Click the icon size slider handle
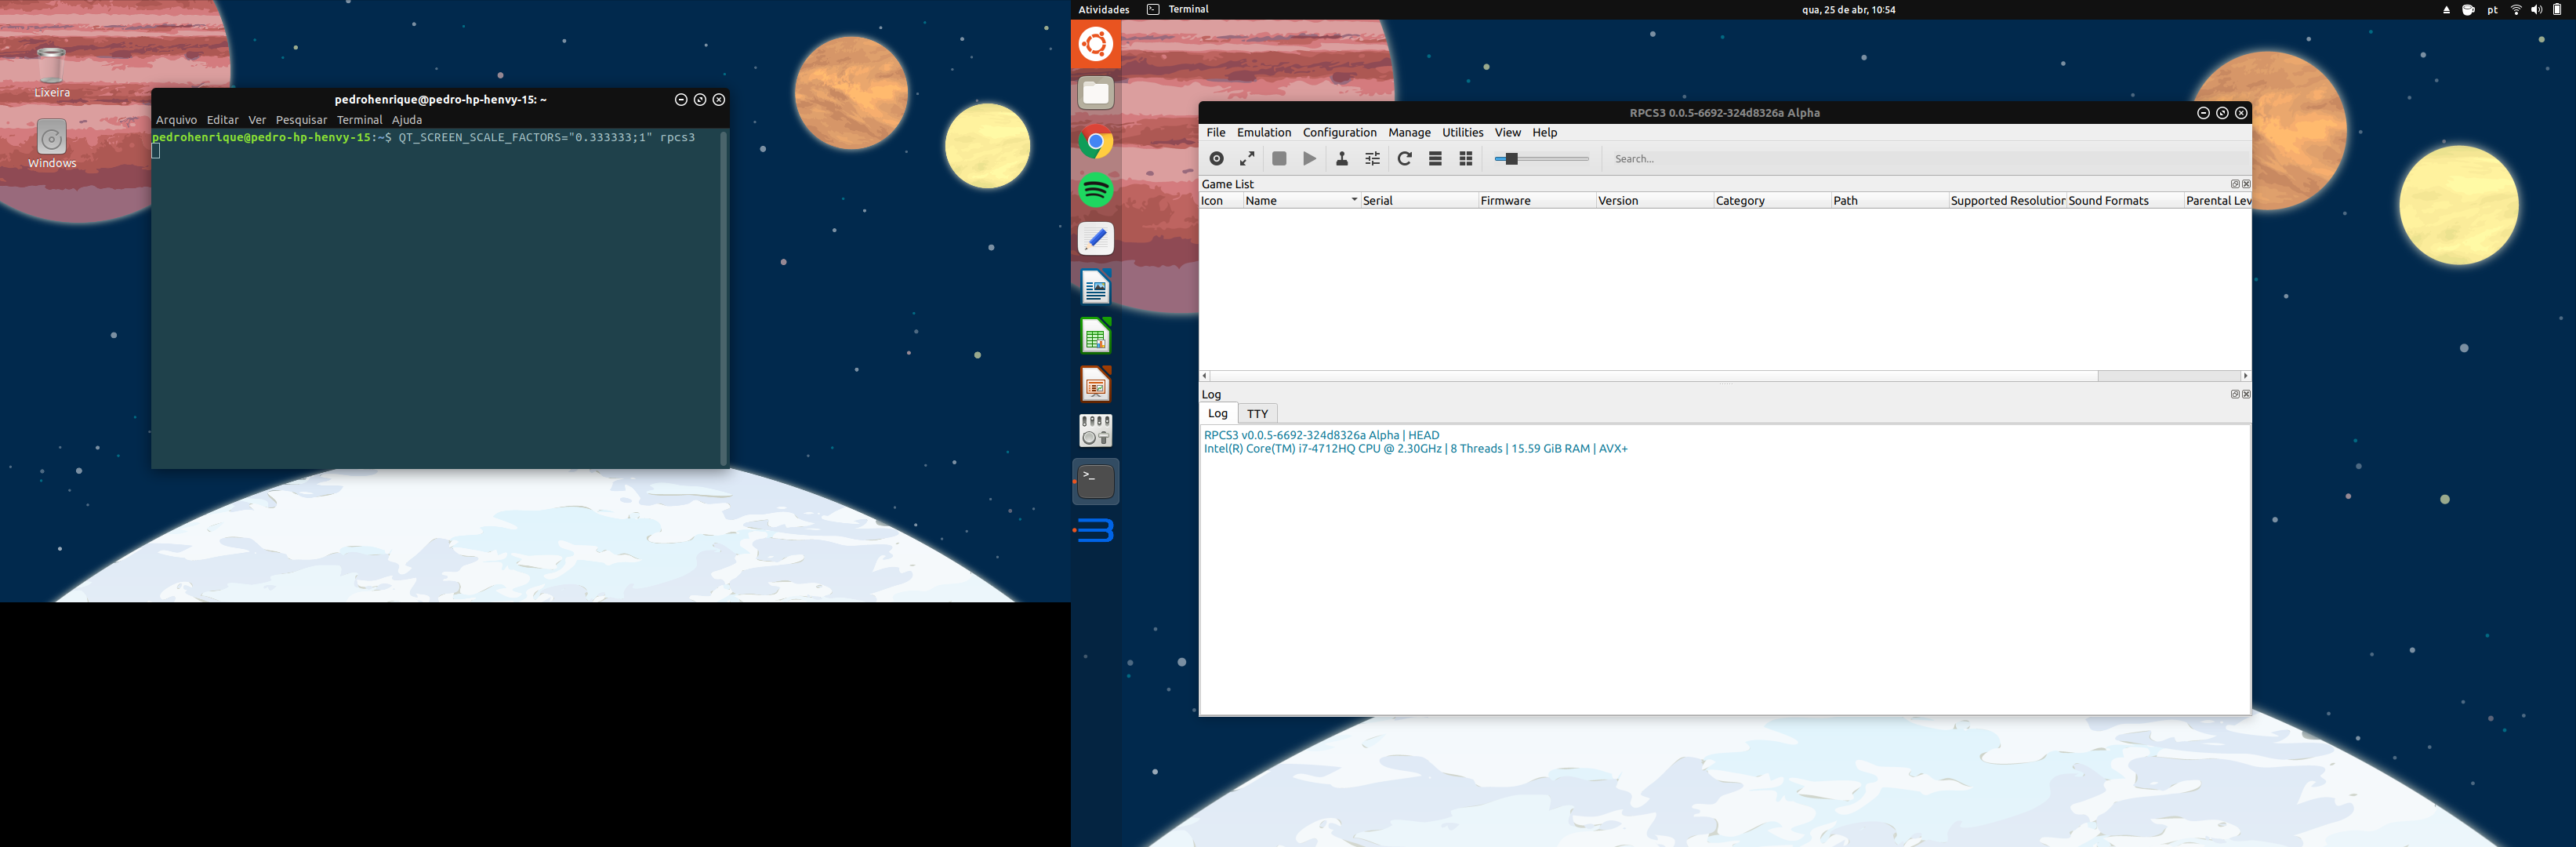The image size is (2576, 847). [1512, 159]
